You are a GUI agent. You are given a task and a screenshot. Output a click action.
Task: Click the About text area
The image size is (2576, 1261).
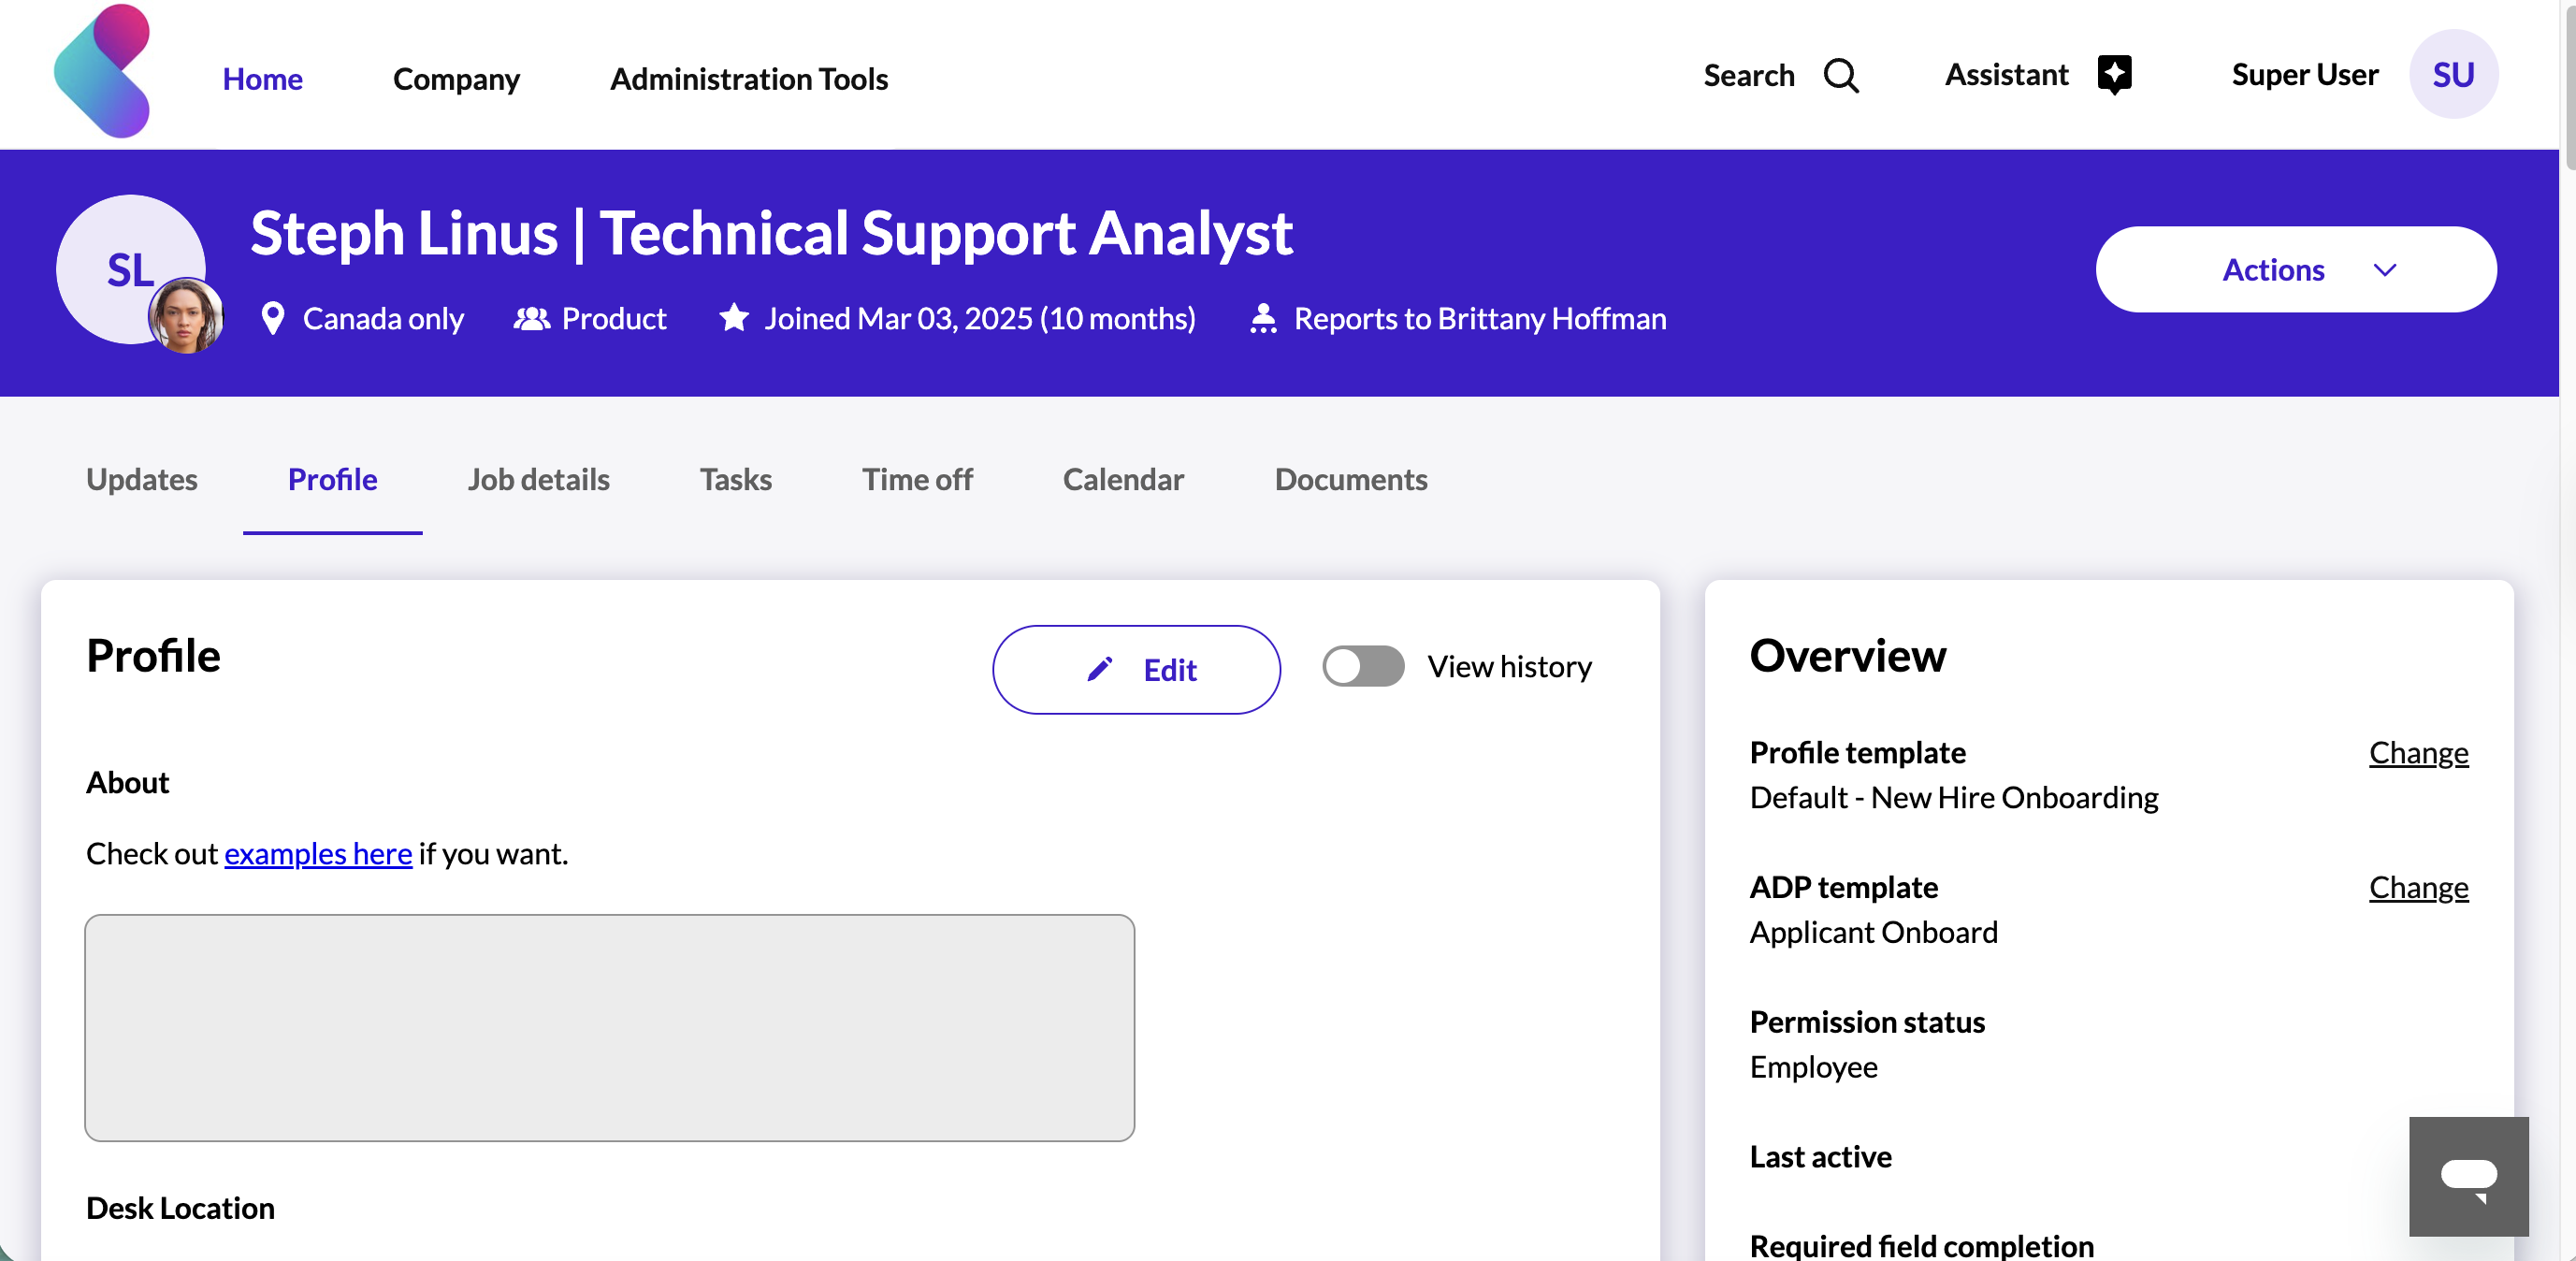[x=609, y=1027]
